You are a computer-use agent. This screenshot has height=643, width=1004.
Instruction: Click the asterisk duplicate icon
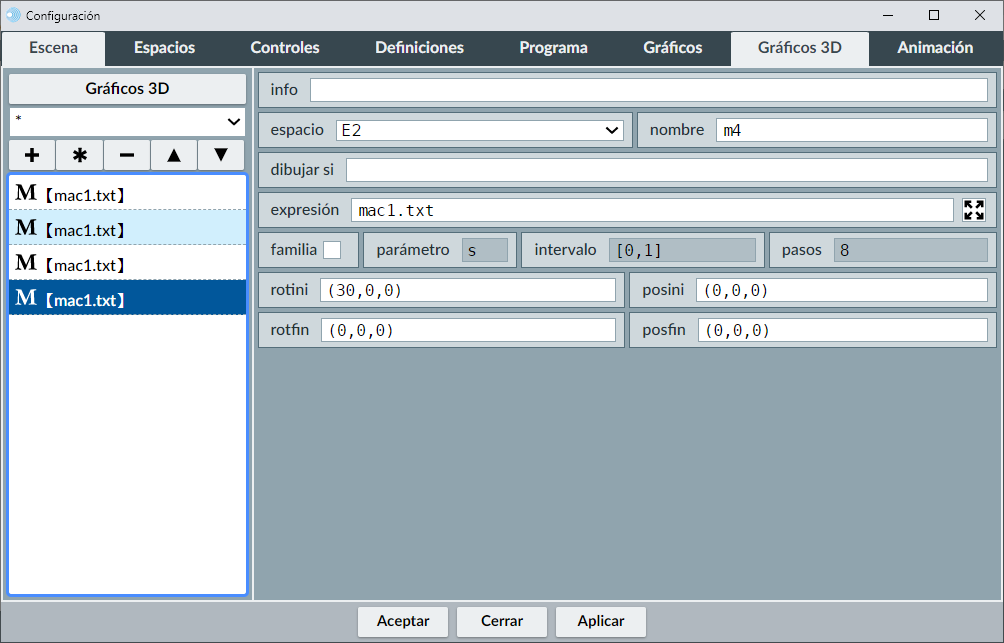(80, 155)
